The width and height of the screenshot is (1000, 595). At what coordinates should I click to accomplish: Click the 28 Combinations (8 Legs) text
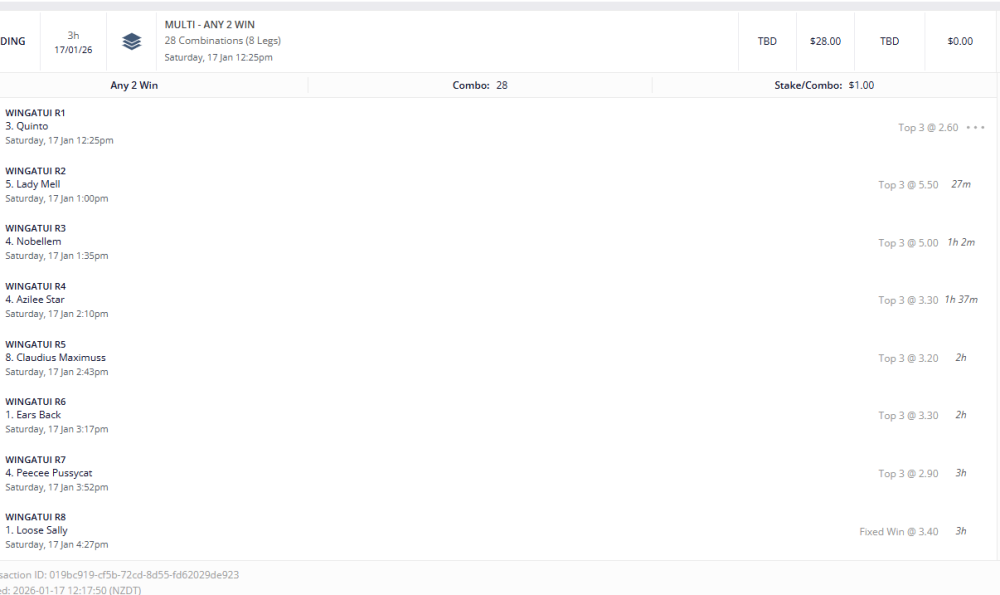(222, 41)
